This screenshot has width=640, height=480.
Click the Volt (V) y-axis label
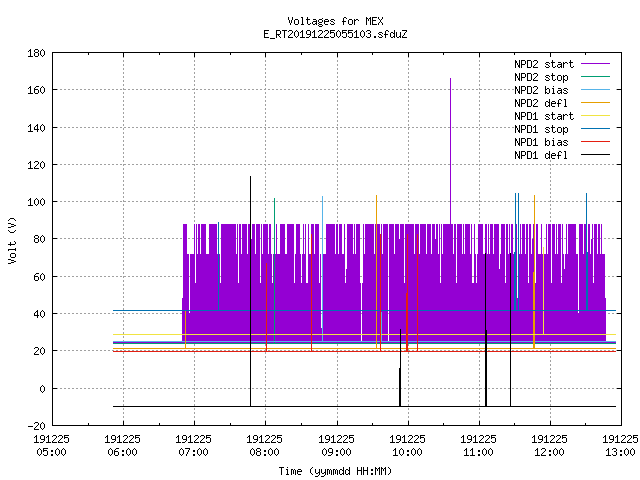point(12,240)
